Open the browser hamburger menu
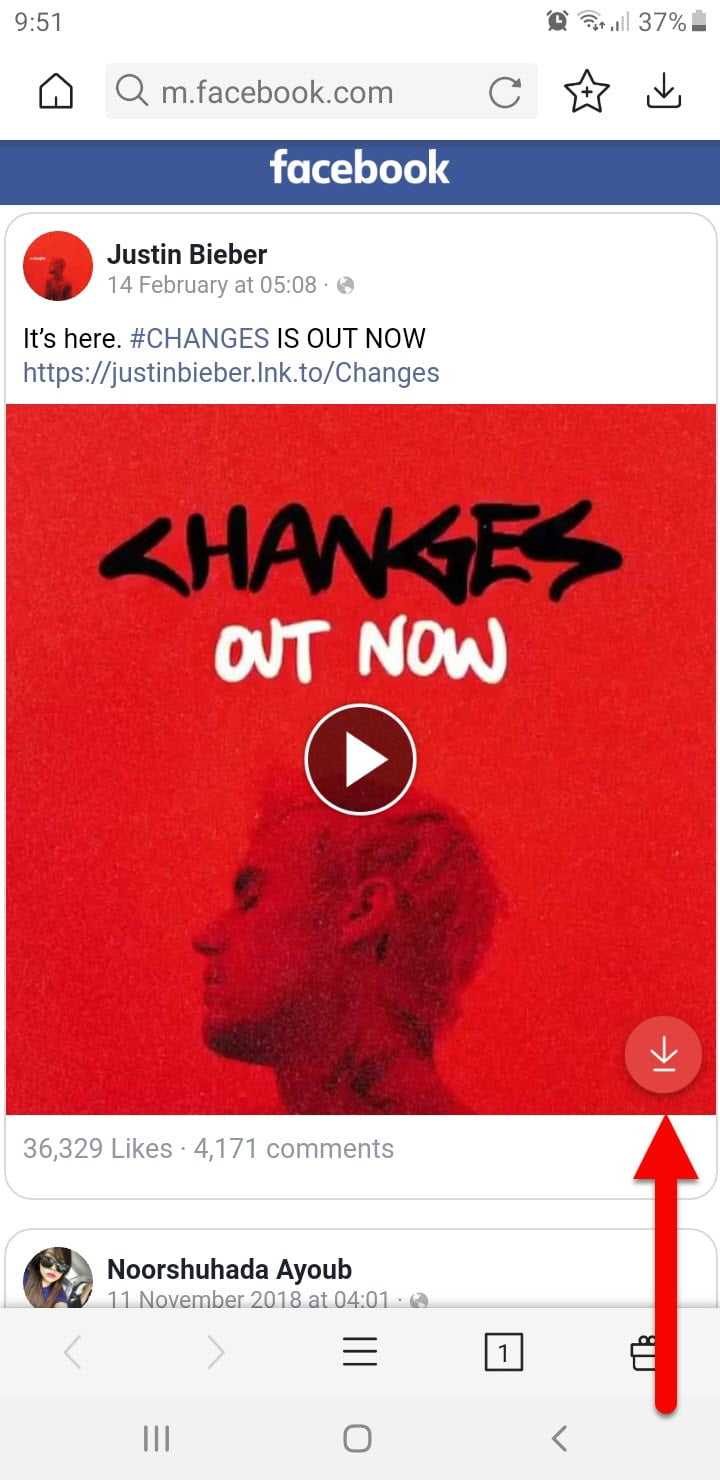 360,1353
